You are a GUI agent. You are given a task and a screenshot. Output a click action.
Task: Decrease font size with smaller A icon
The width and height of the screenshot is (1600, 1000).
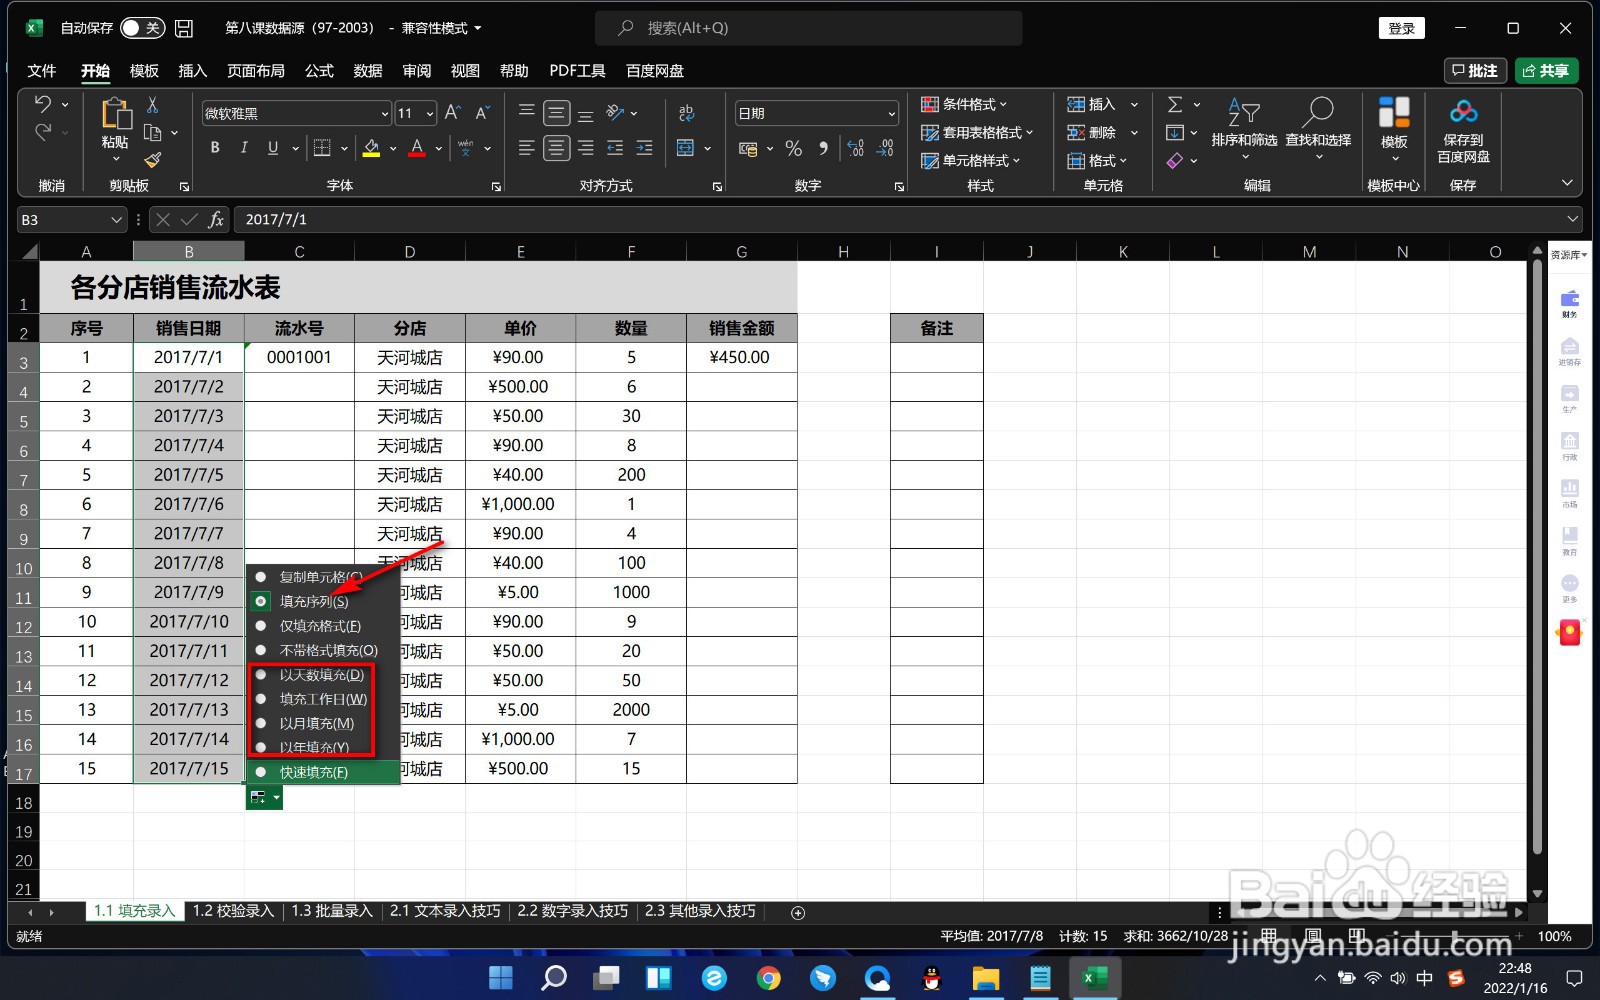pyautogui.click(x=482, y=113)
